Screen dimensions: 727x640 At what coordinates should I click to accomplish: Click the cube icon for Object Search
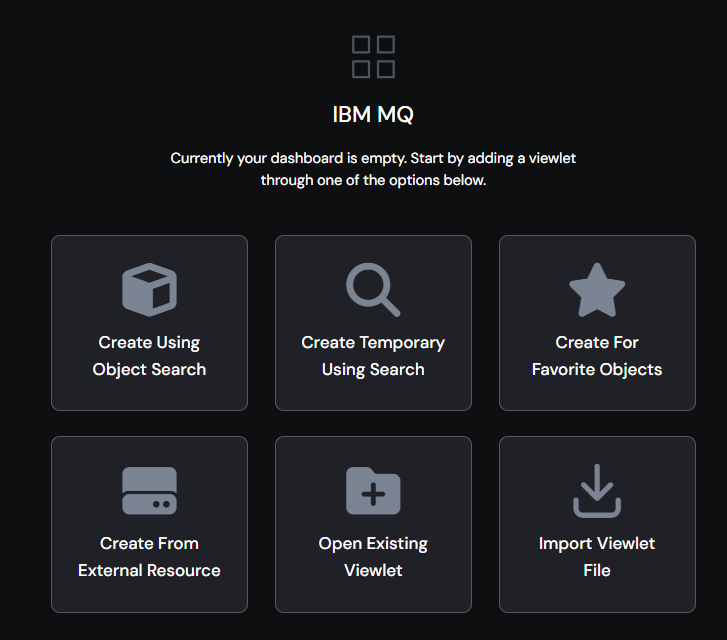pyautogui.click(x=149, y=290)
